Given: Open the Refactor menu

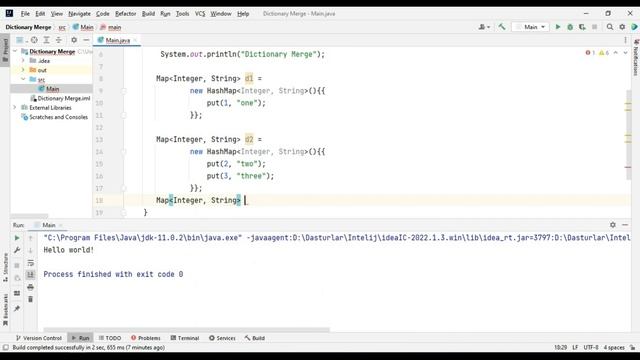Looking at the screenshot, I should [125, 13].
